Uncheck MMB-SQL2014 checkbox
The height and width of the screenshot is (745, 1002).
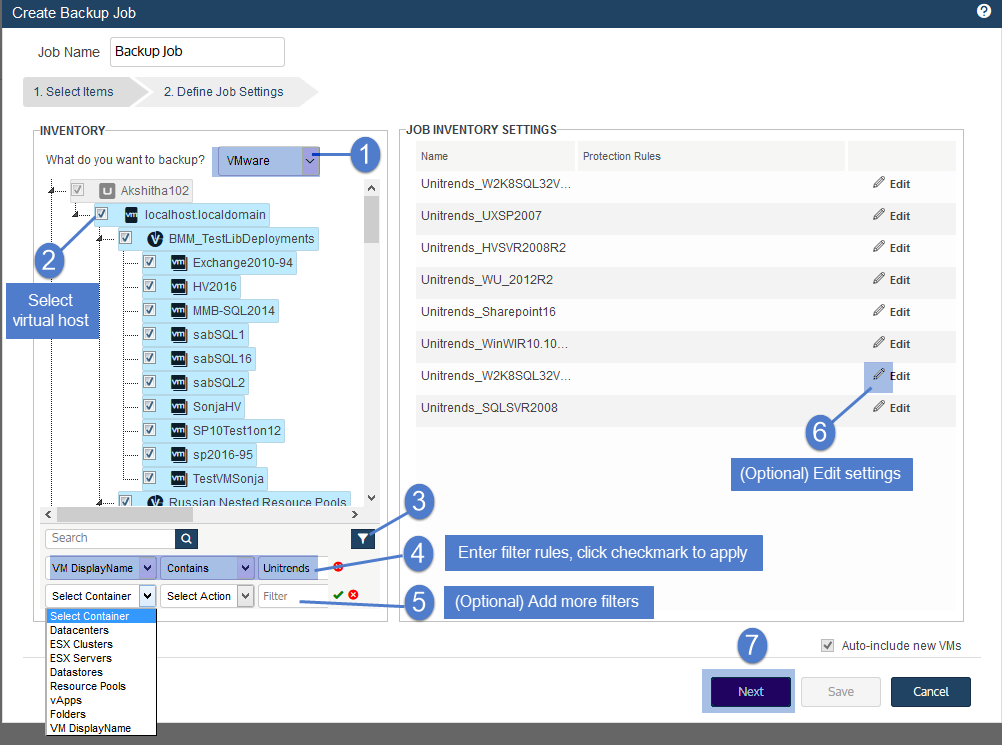click(x=150, y=309)
